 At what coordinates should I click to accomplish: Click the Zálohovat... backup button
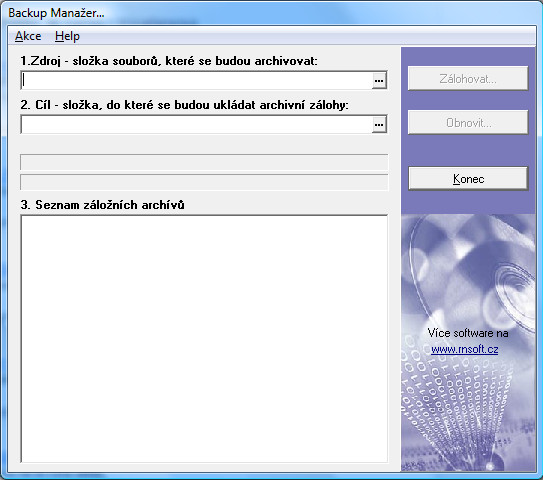click(x=468, y=79)
